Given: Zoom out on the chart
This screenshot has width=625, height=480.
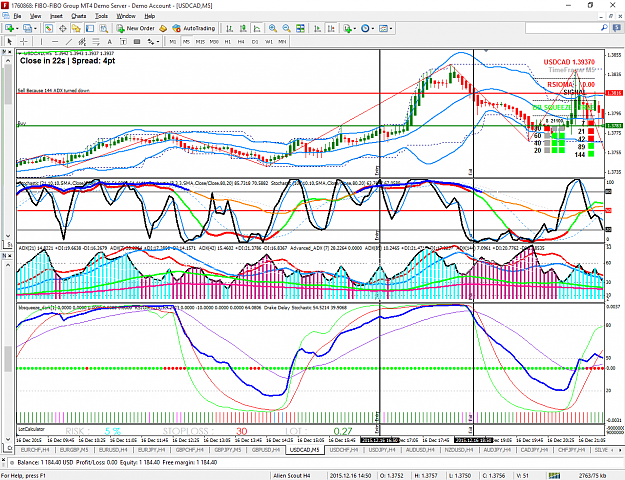Looking at the screenshot, I should tap(286, 28).
